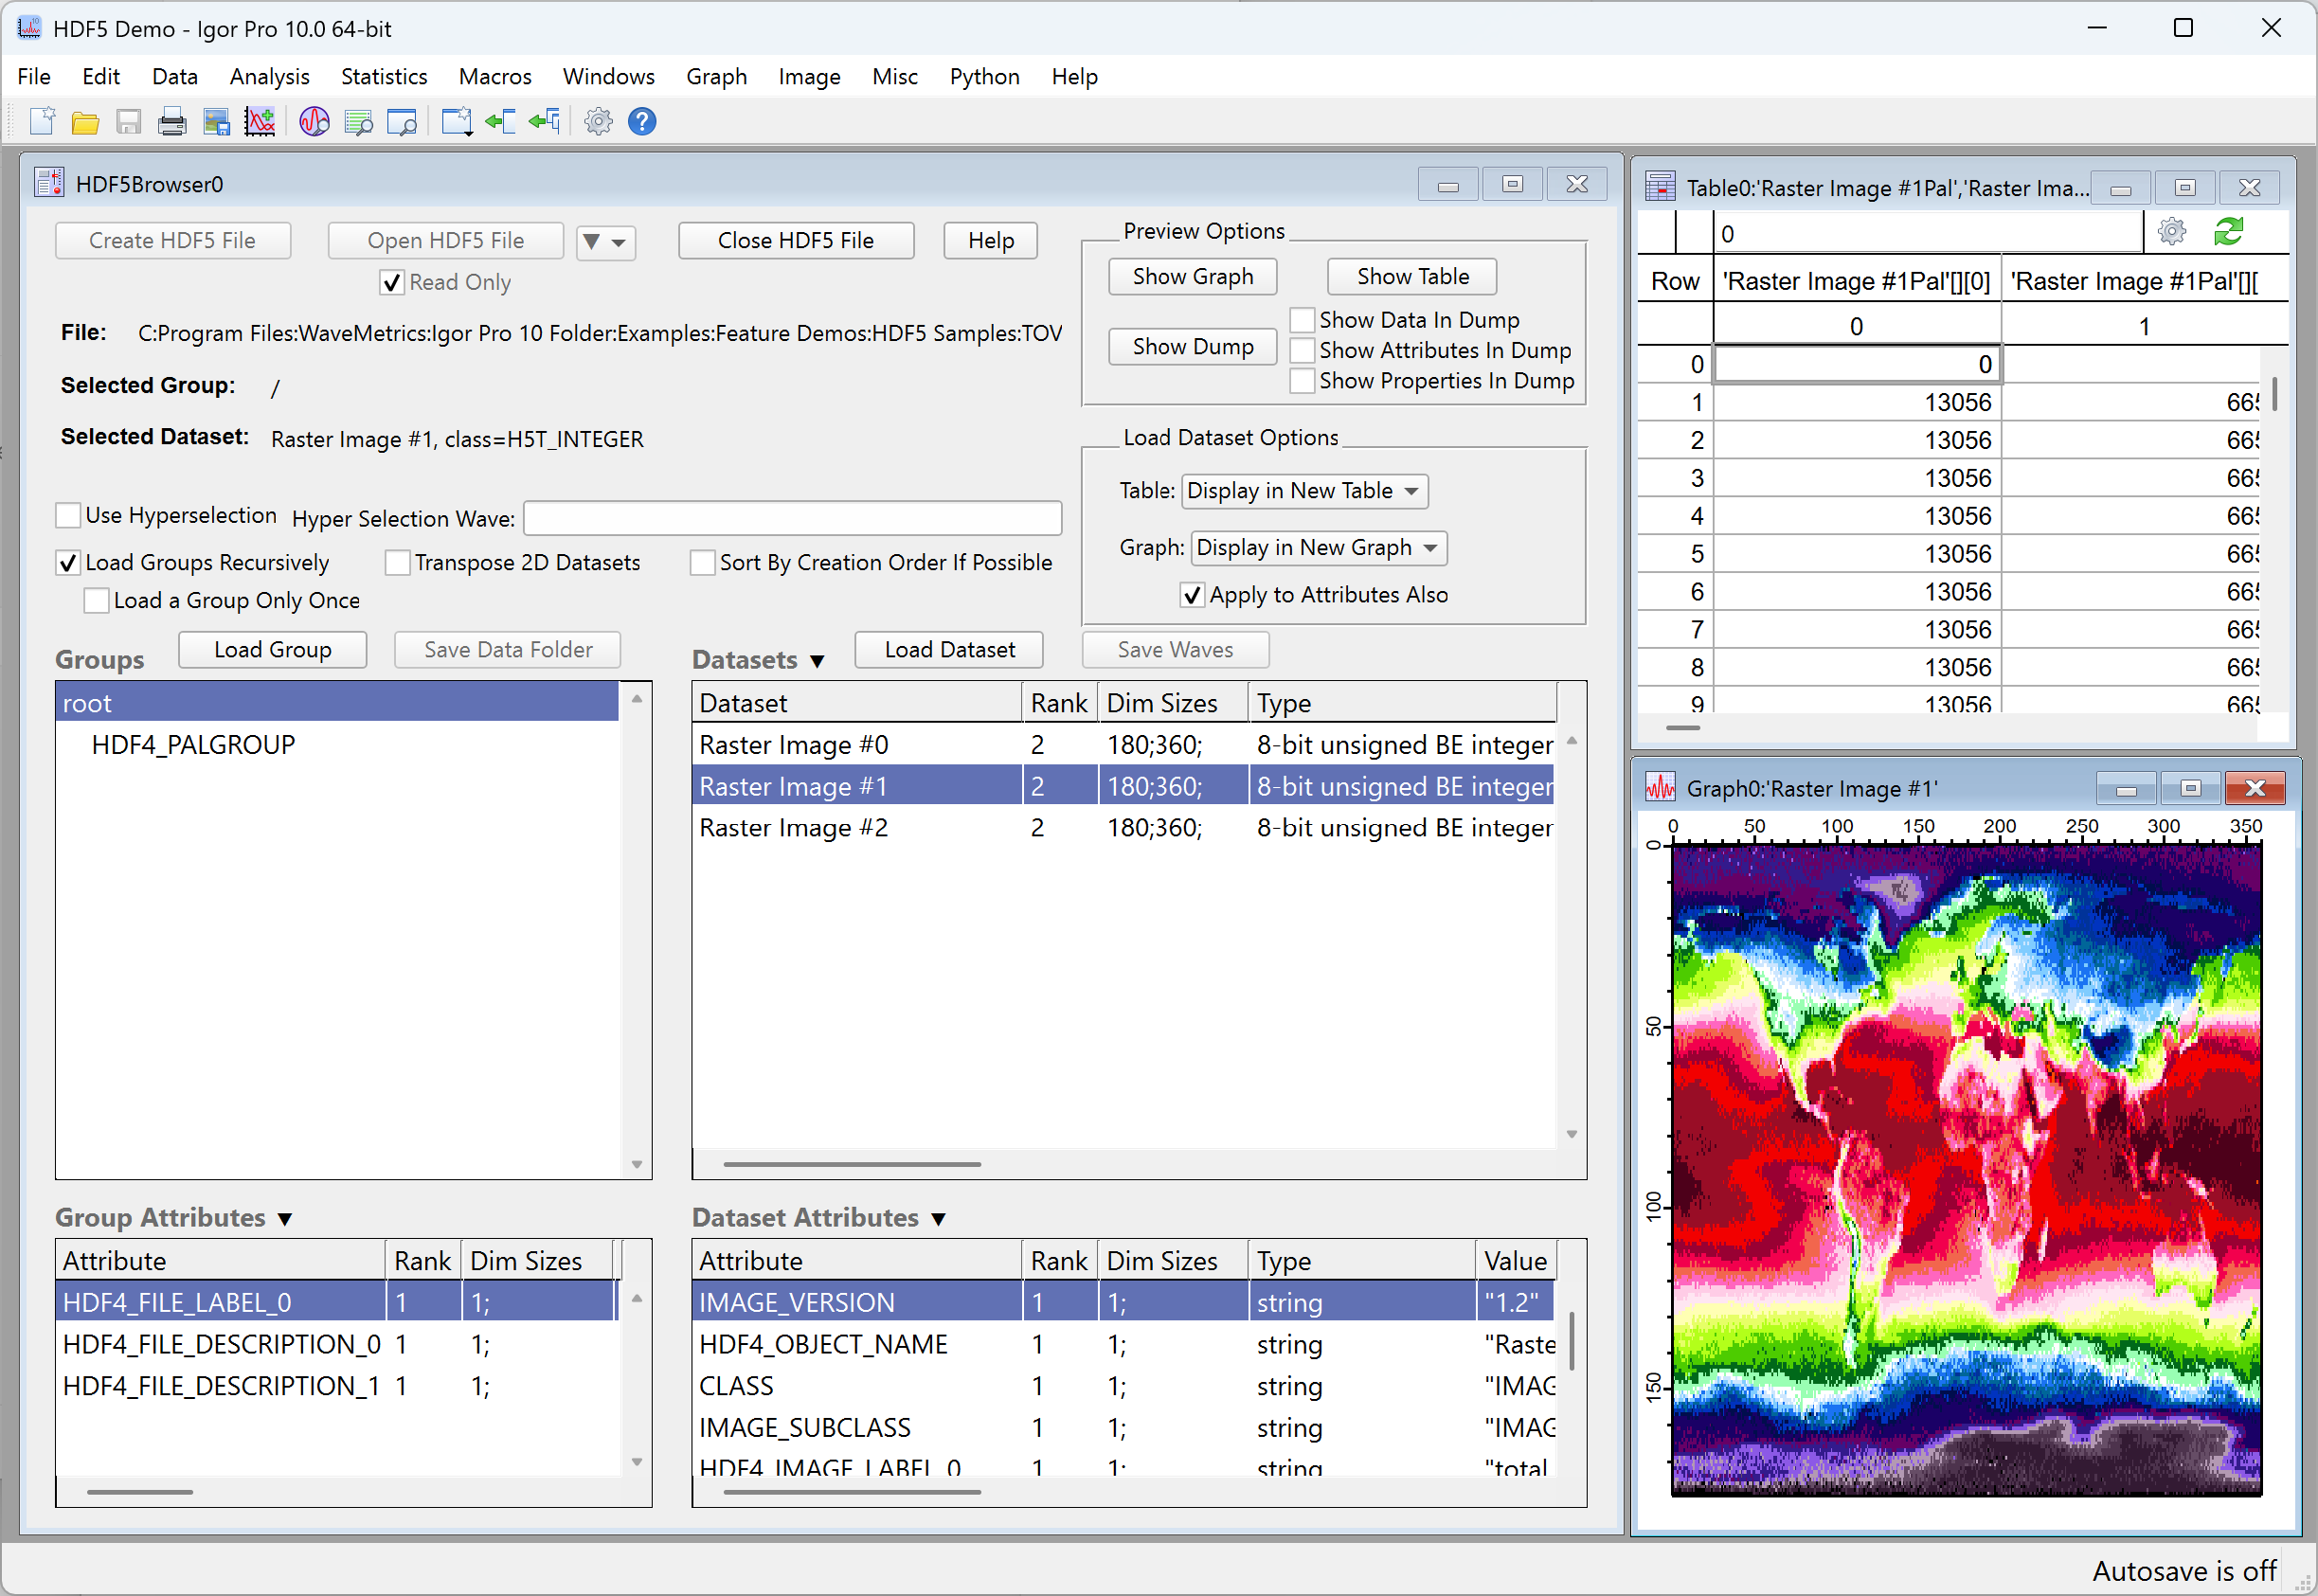Open Table0 settings via the gear icon
Screen dimensions: 2318x1596
coord(2171,231)
